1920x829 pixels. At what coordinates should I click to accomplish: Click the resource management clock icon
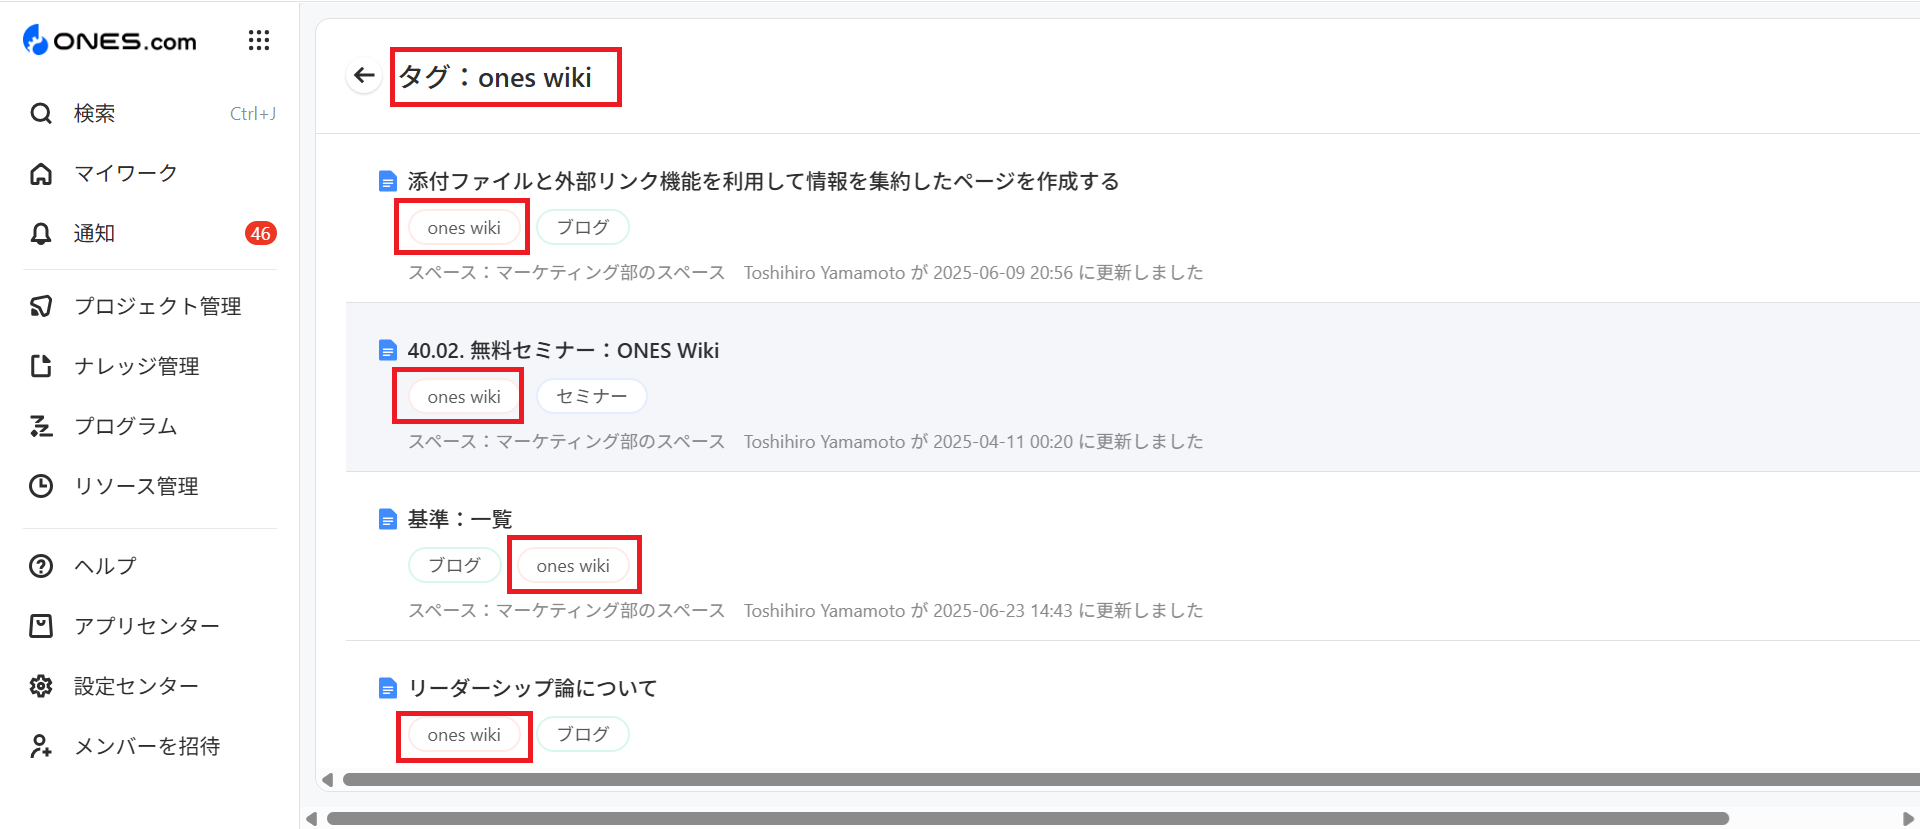pyautogui.click(x=41, y=486)
